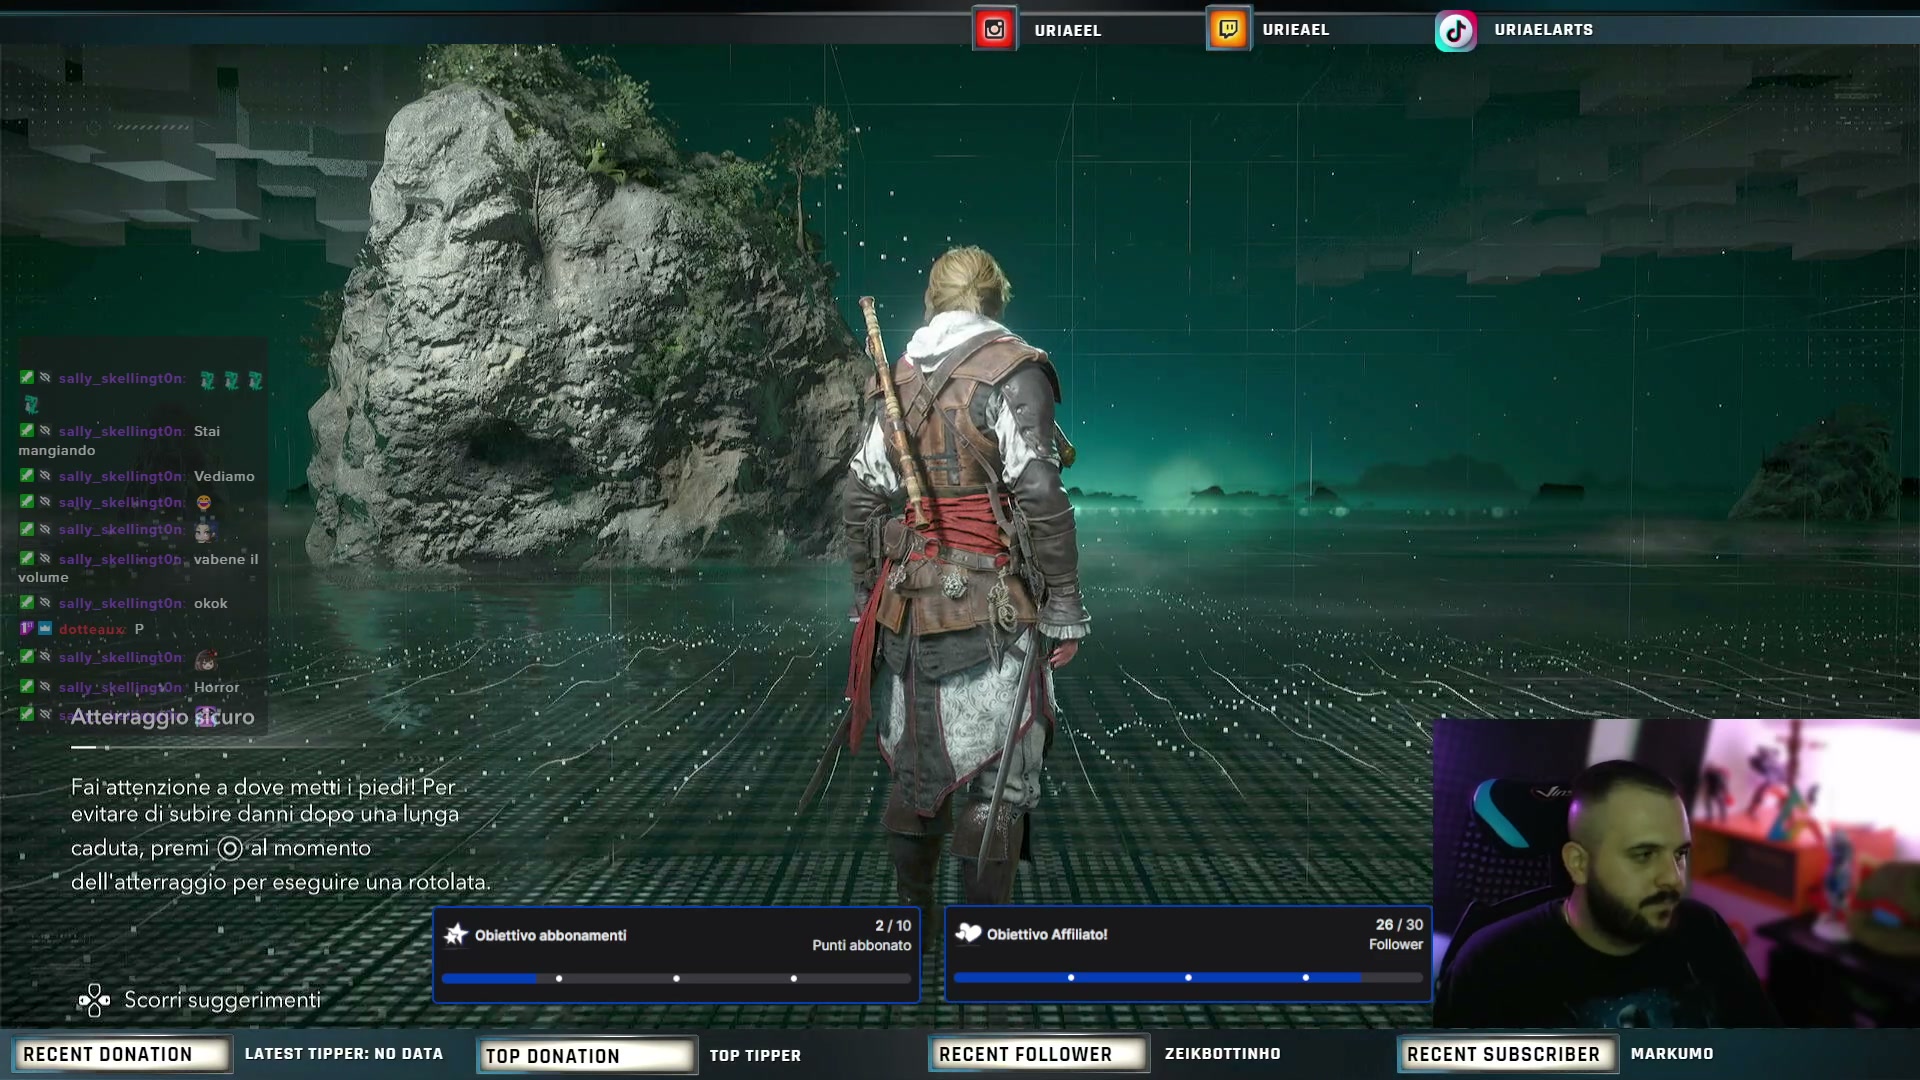The height and width of the screenshot is (1080, 1920).
Task: Click the Instagram icon in top bar
Action: 994,29
